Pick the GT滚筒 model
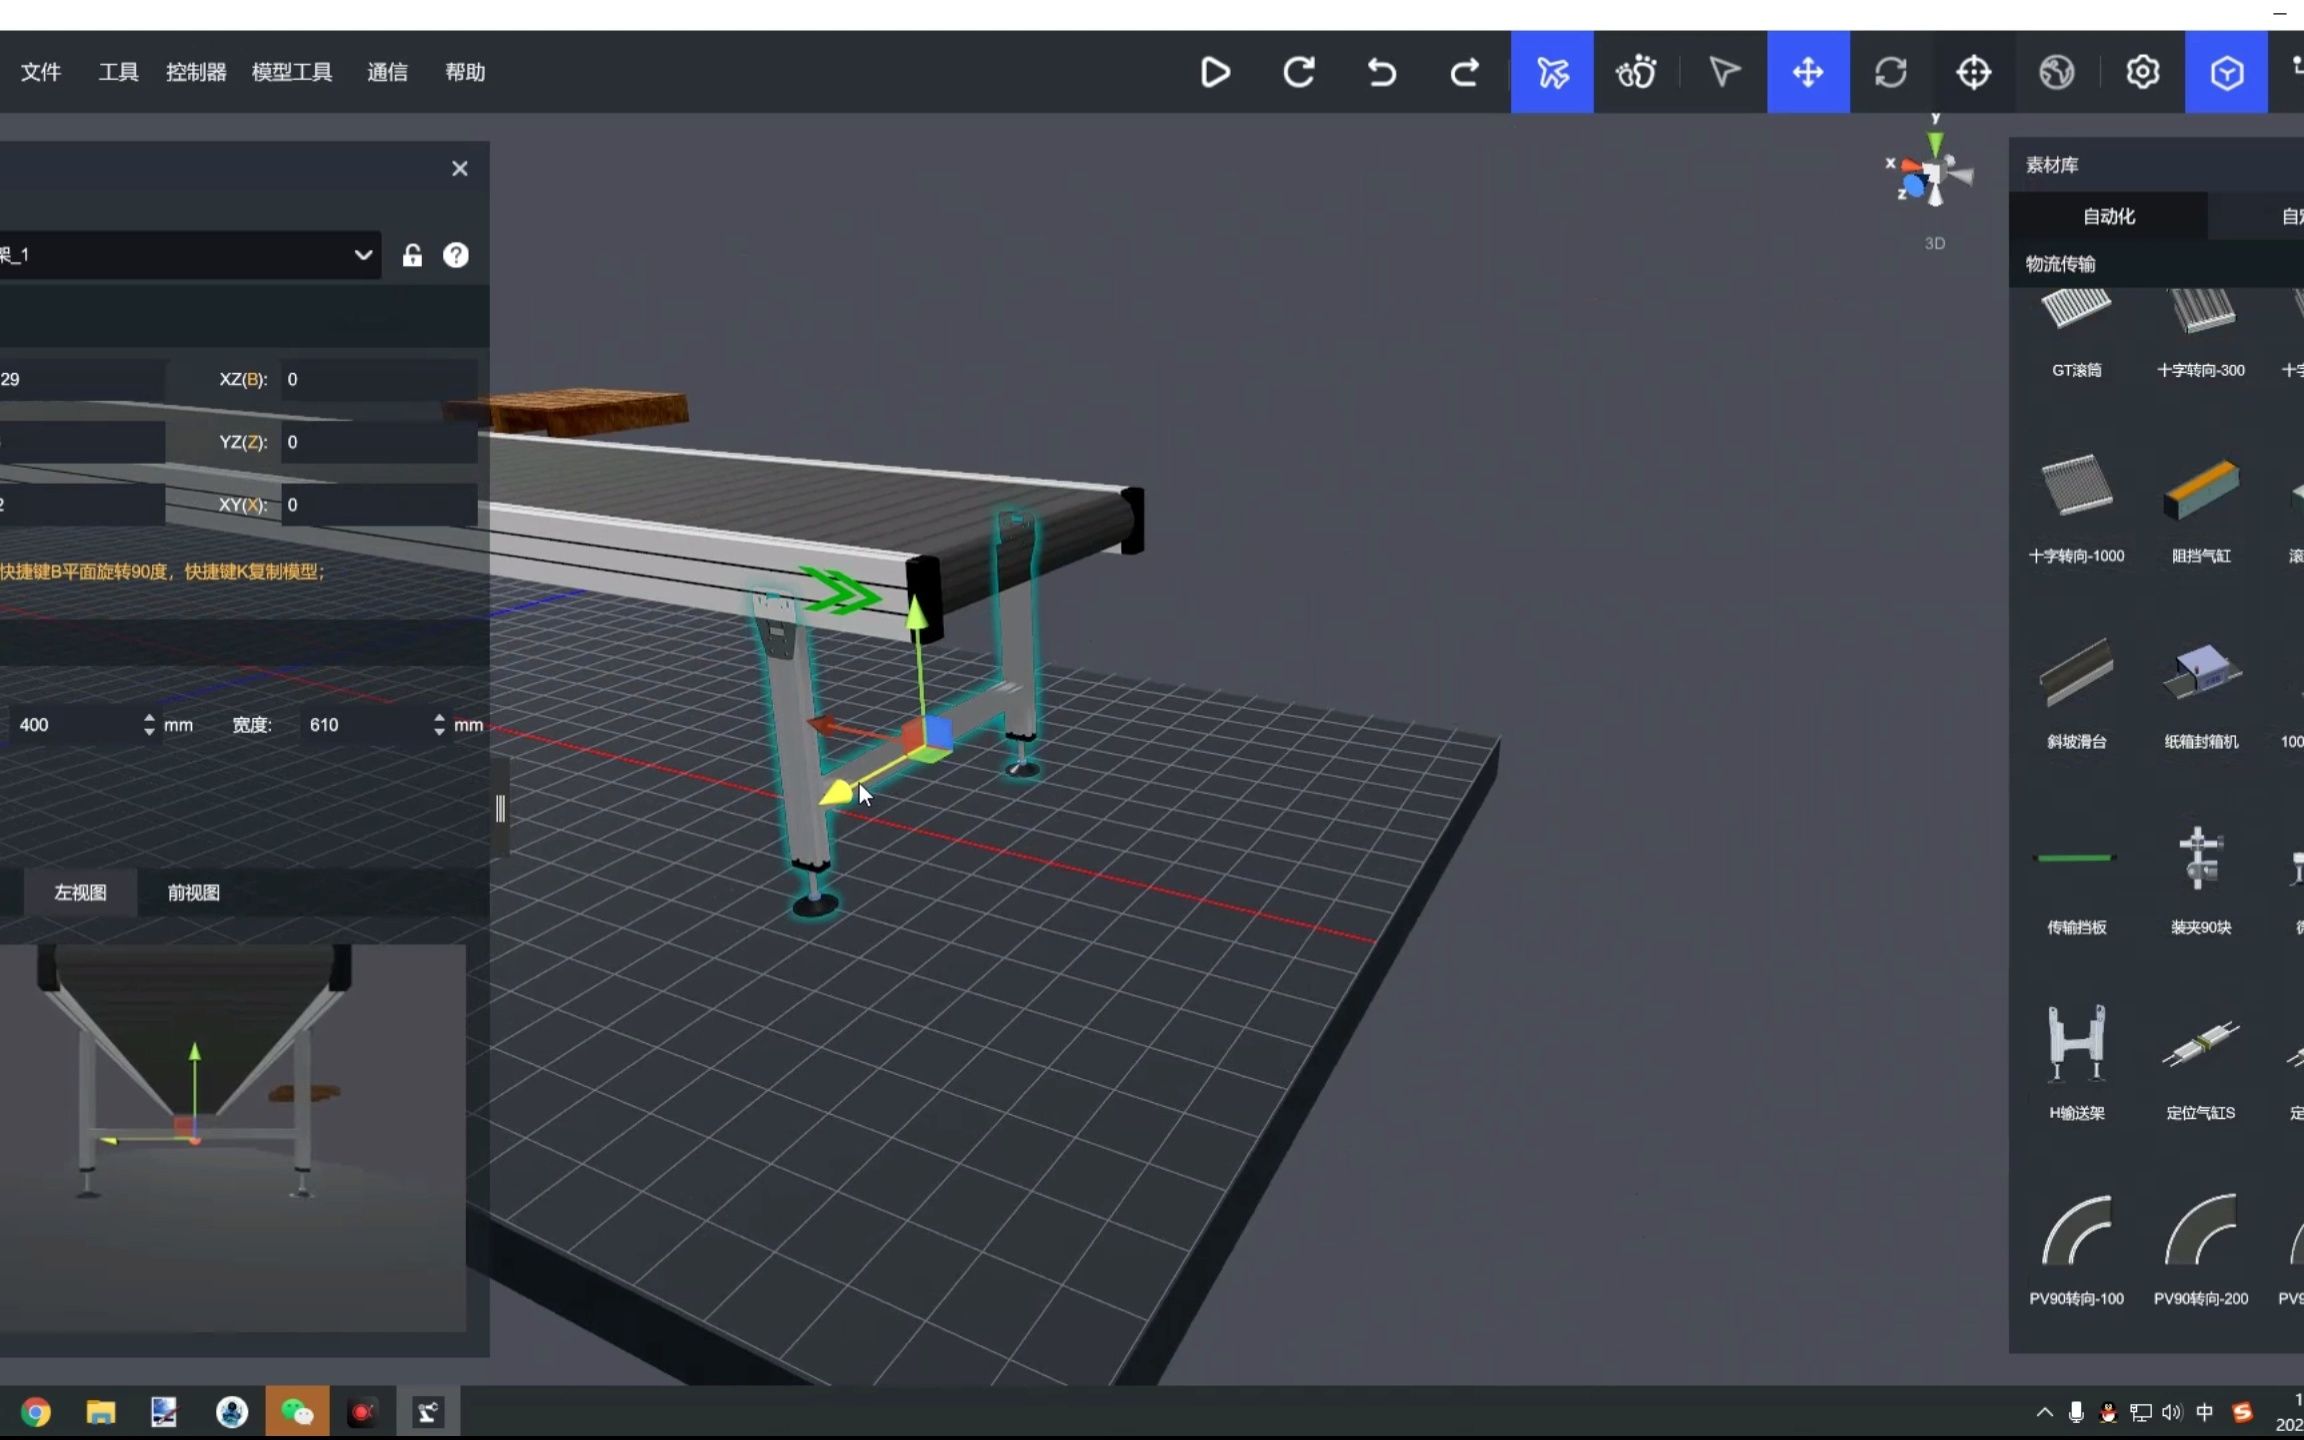This screenshot has width=2304, height=1440. pyautogui.click(x=2076, y=333)
